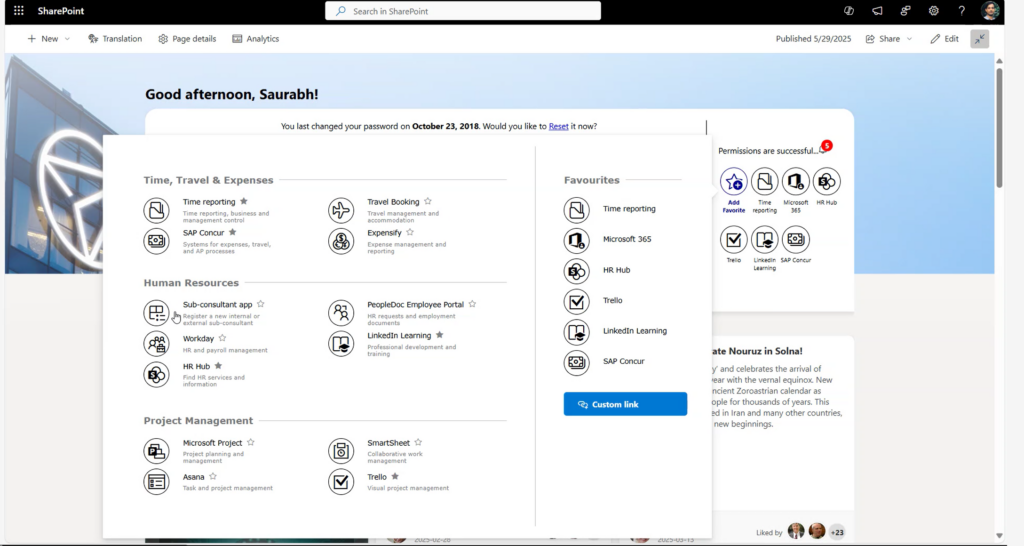Expand the Share dropdown chevron

909,39
